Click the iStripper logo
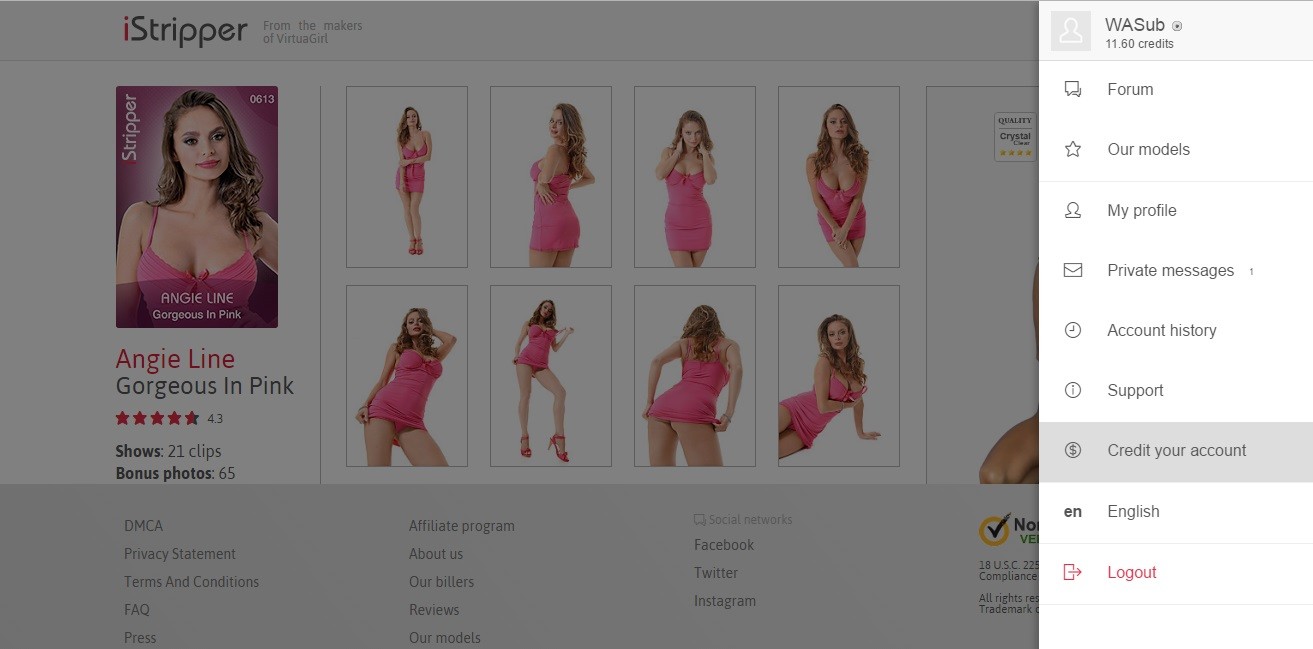This screenshot has height=649, width=1313. (185, 30)
